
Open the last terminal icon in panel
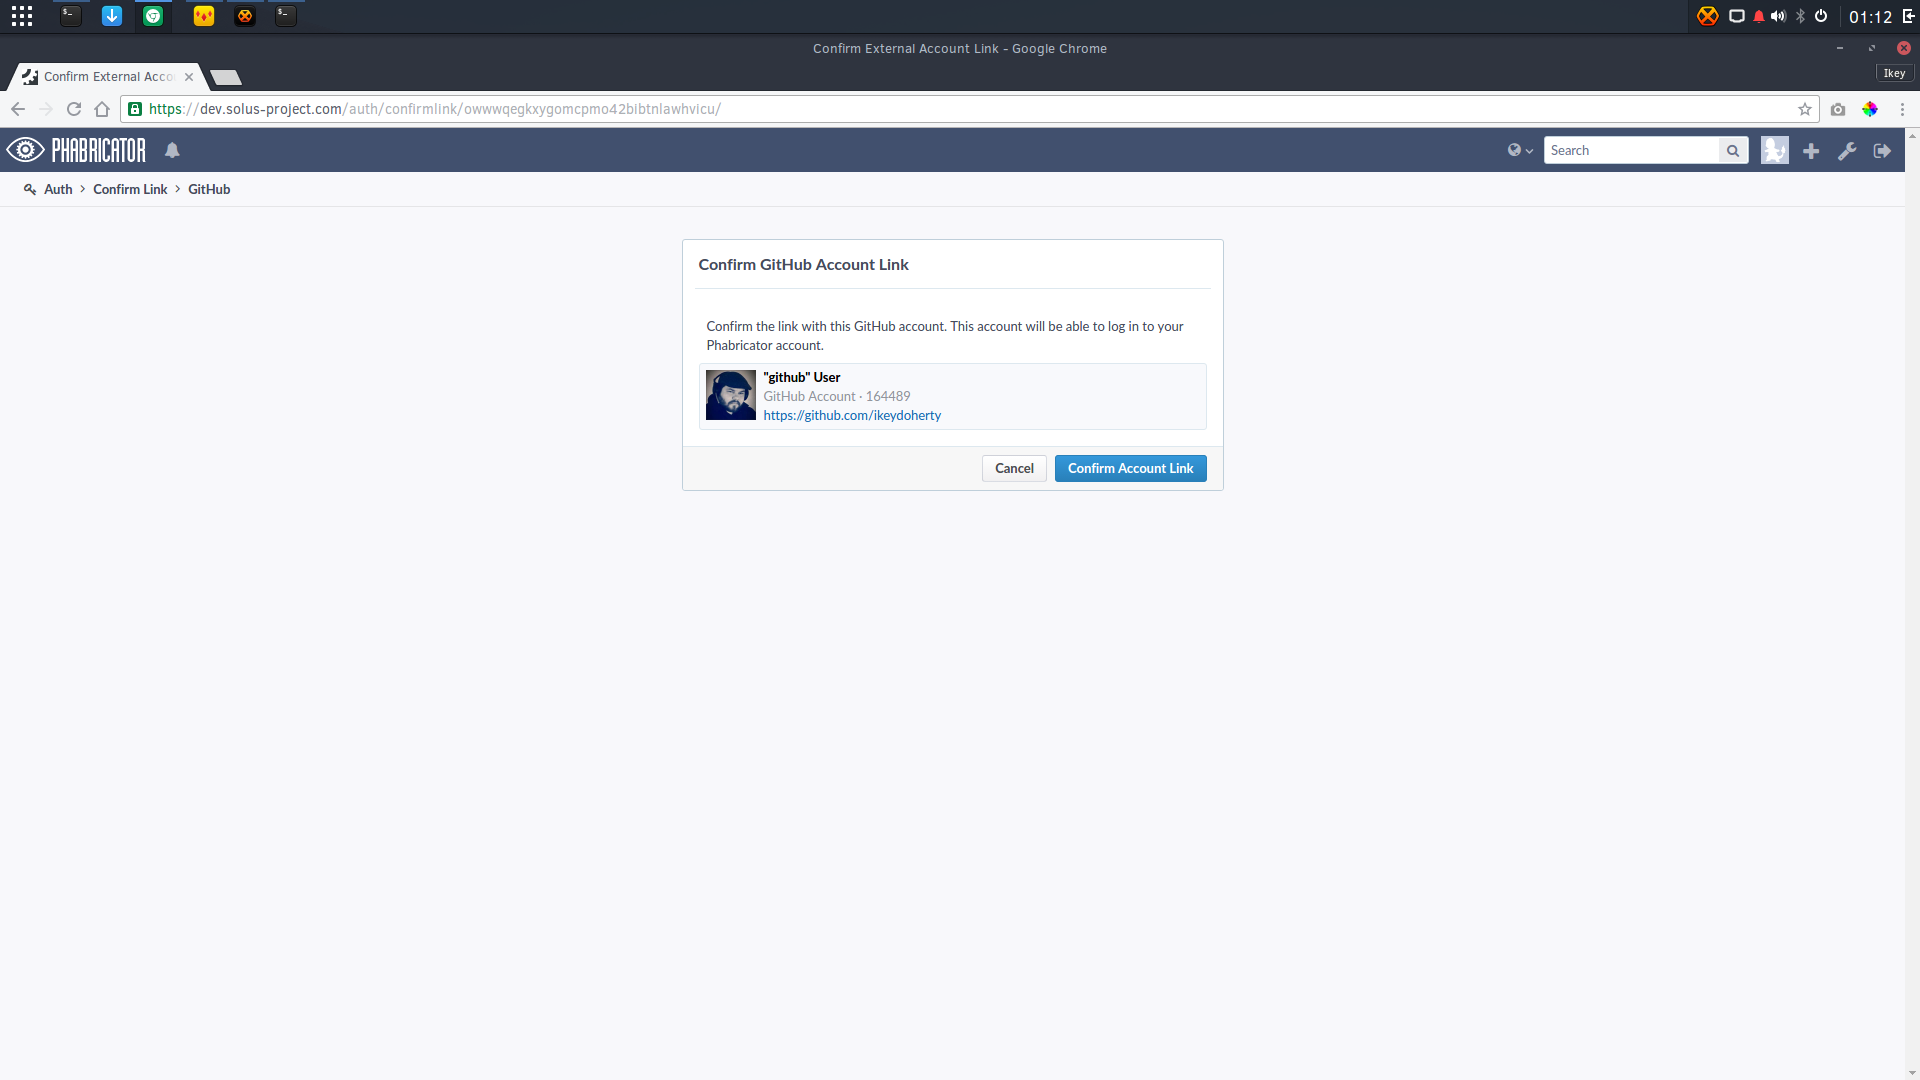286,16
